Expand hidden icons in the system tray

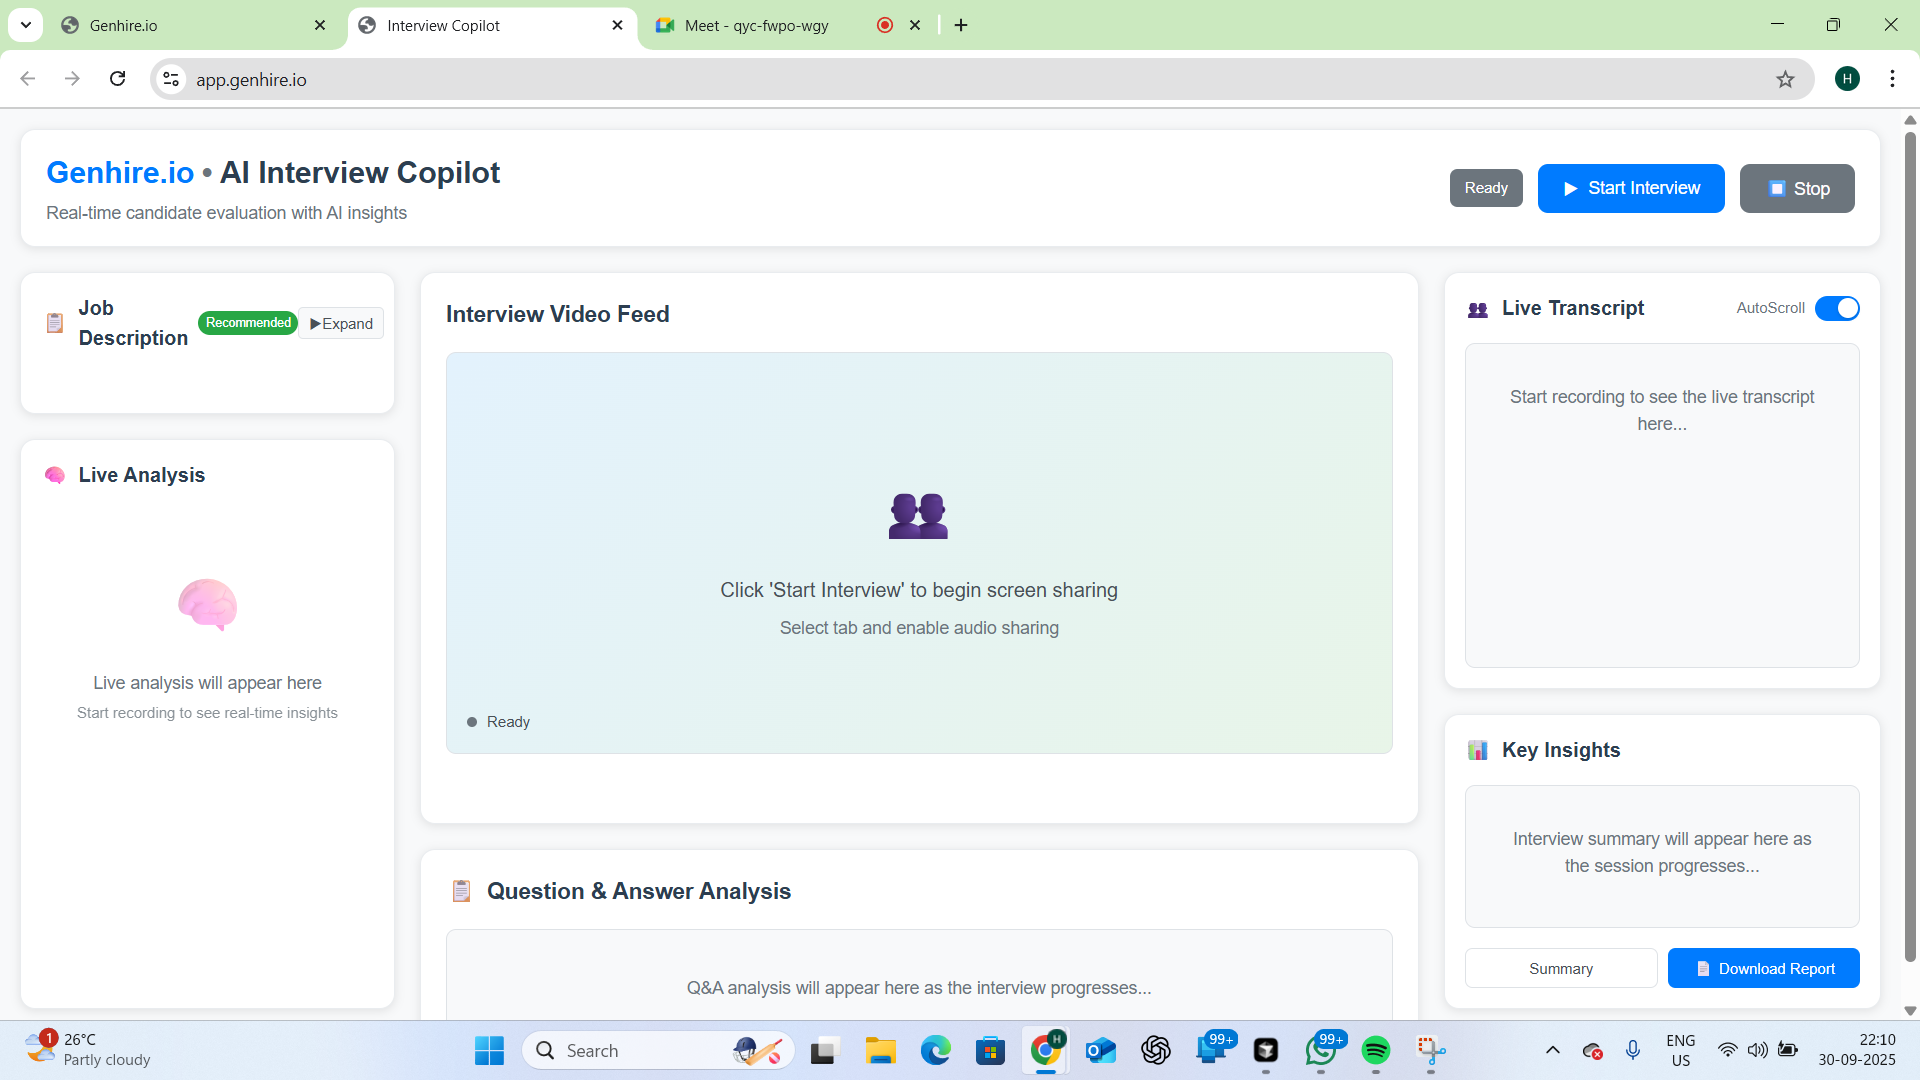1552,1050
